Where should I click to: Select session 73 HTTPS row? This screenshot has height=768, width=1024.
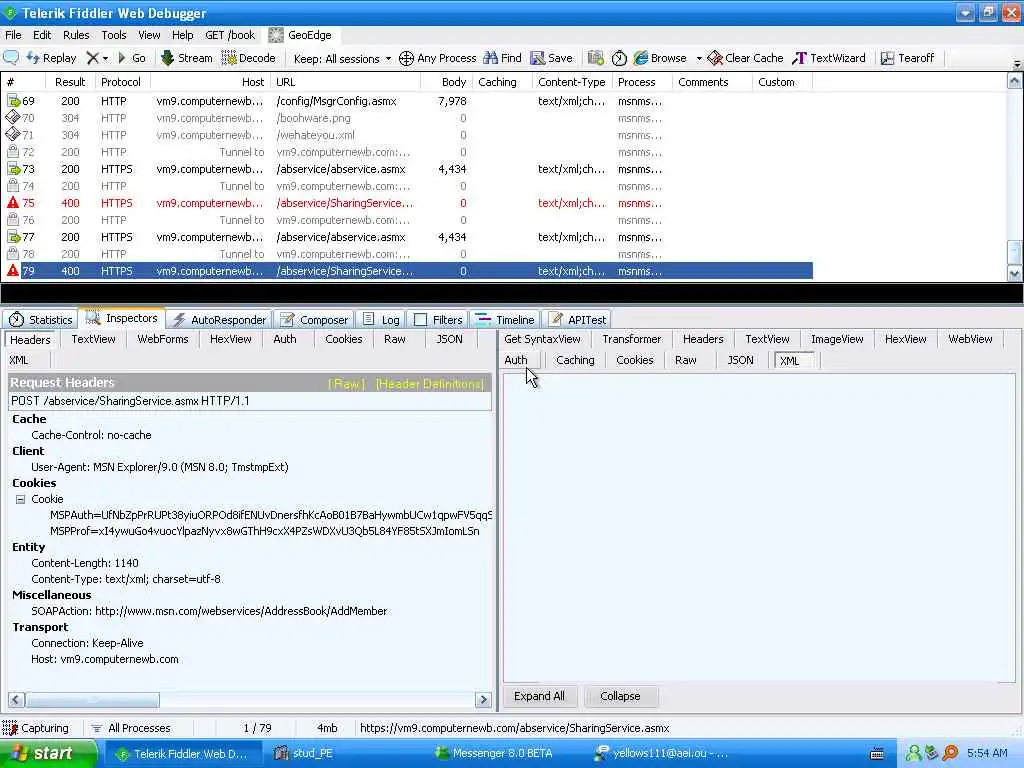tap(407, 169)
